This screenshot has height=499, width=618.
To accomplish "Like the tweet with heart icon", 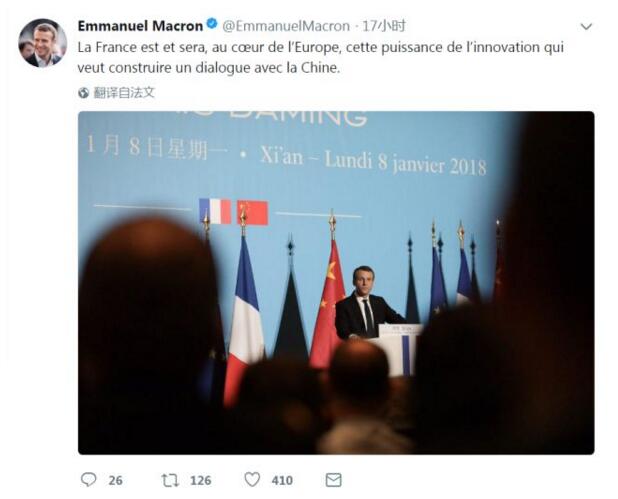I will pos(252,480).
